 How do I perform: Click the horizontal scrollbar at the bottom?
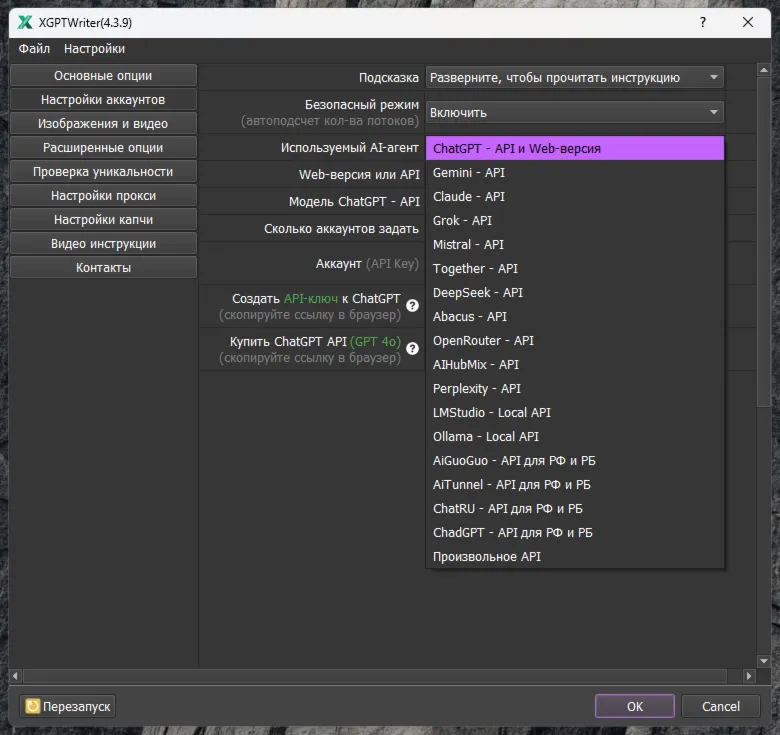380,677
